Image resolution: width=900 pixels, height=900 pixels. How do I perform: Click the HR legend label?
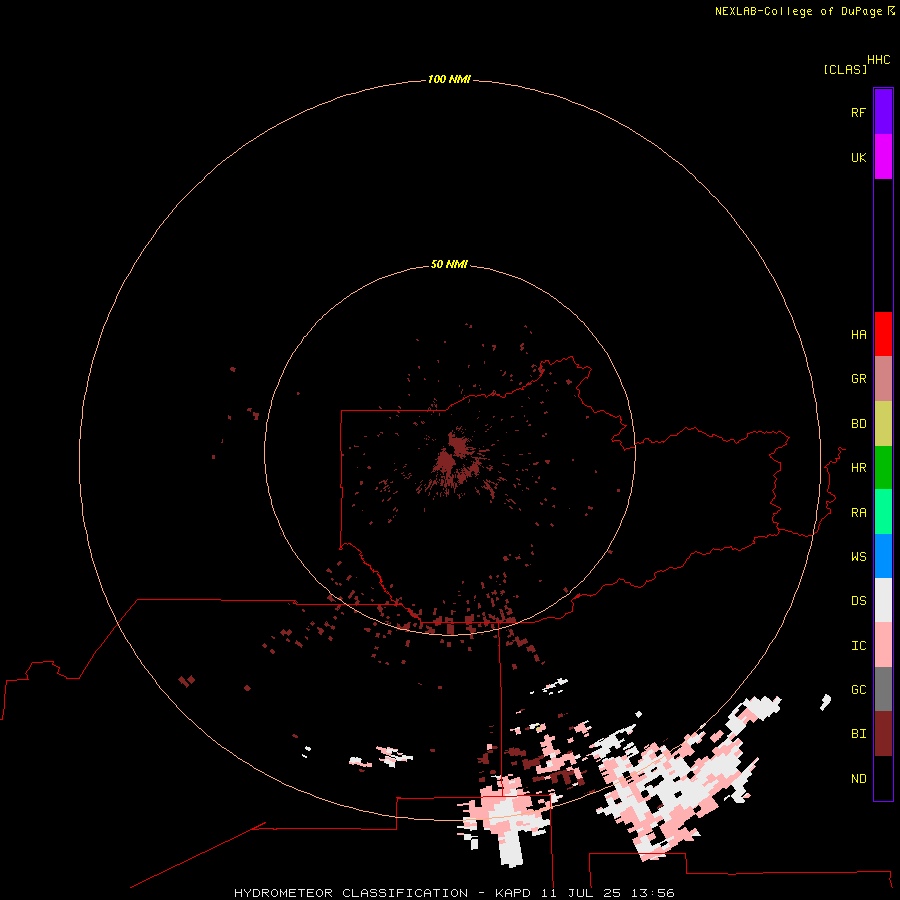(x=859, y=468)
